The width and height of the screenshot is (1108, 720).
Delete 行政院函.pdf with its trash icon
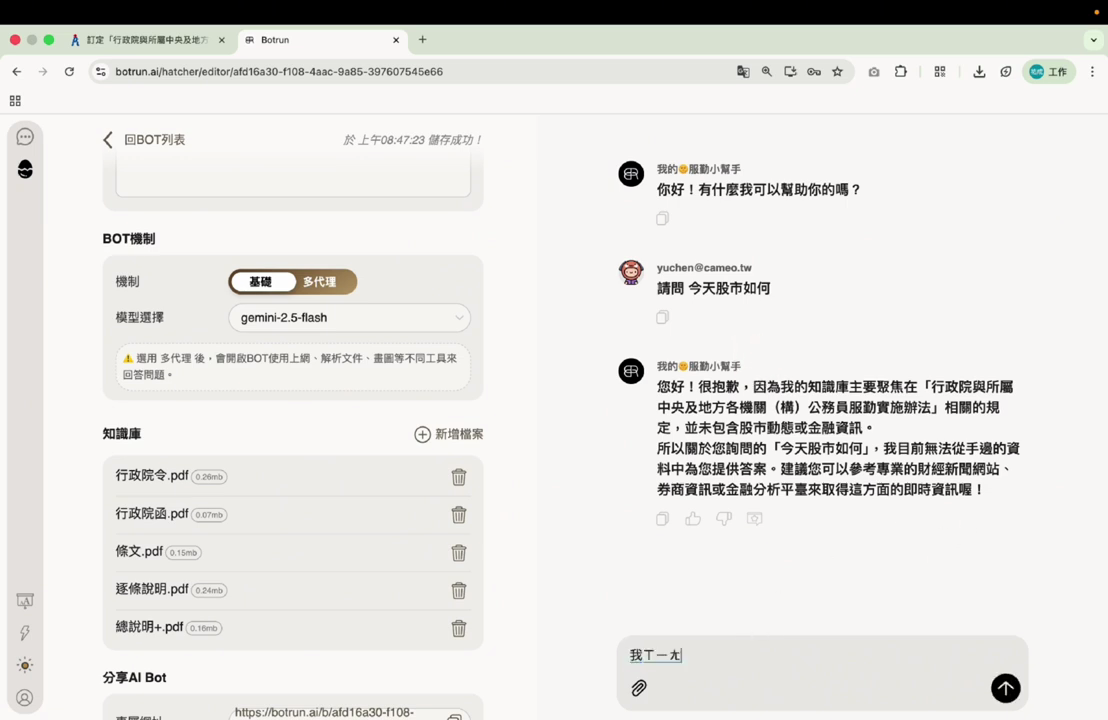click(459, 514)
